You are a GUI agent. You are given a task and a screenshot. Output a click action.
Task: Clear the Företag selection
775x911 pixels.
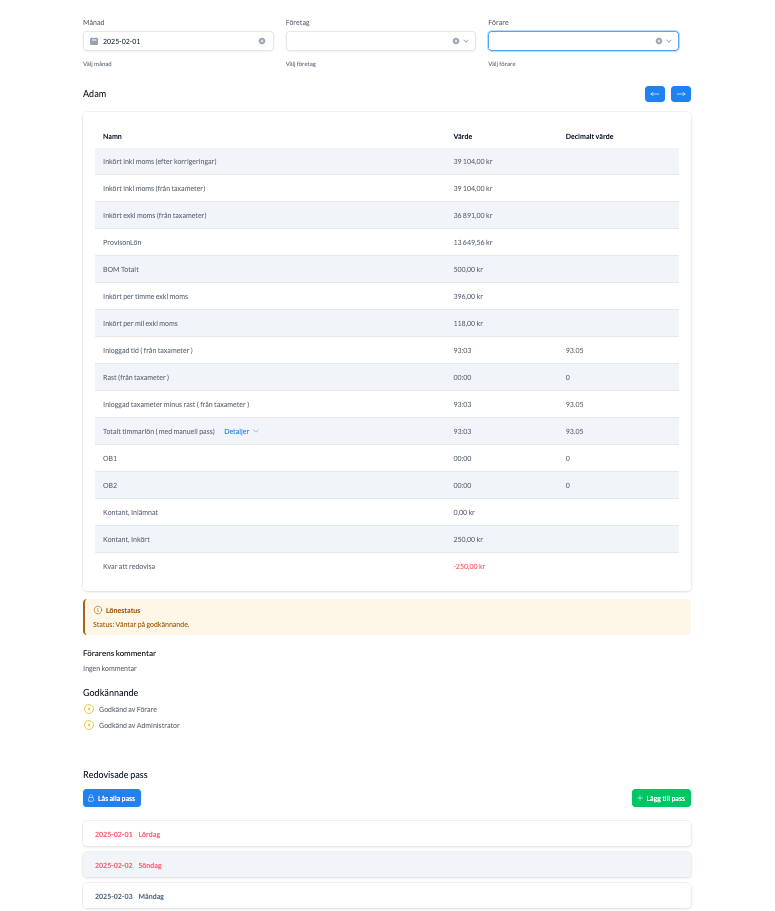[456, 41]
